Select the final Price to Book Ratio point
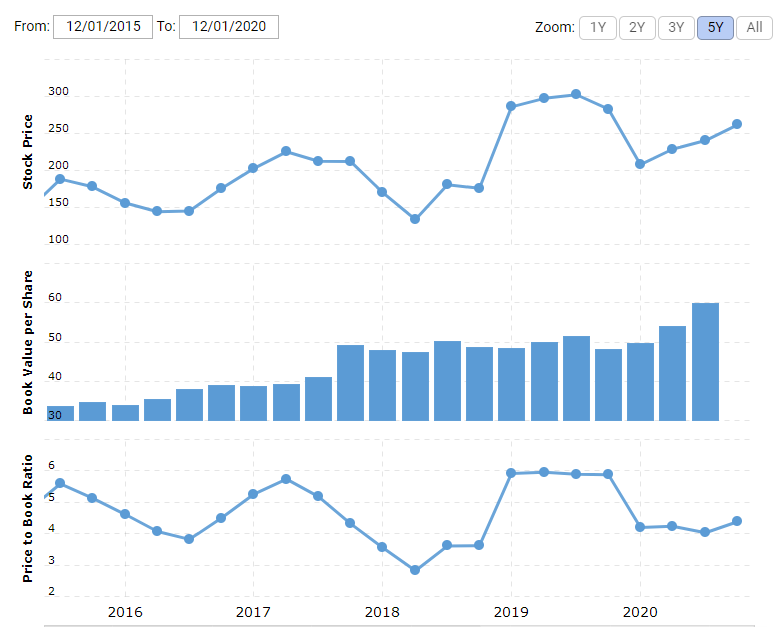This screenshot has width=777, height=627. [x=737, y=521]
